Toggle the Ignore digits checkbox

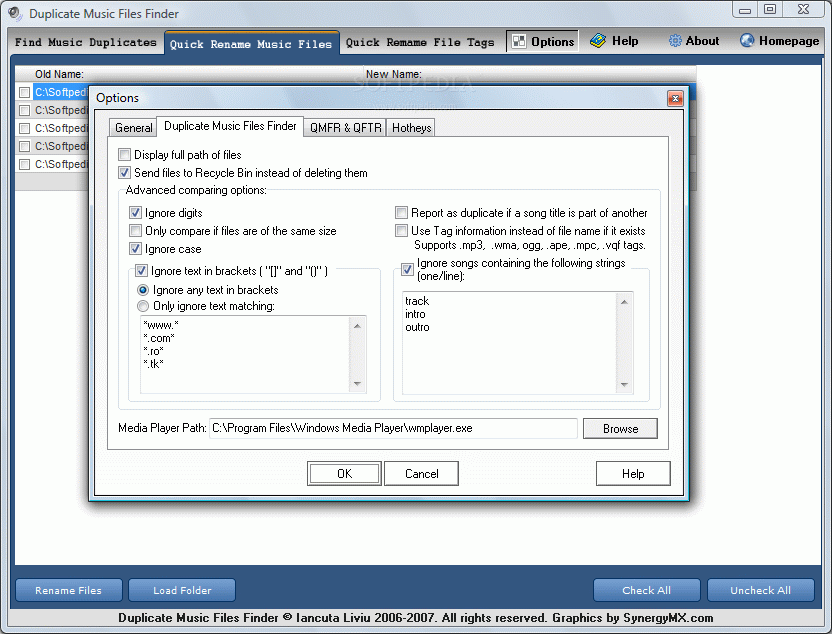(135, 213)
